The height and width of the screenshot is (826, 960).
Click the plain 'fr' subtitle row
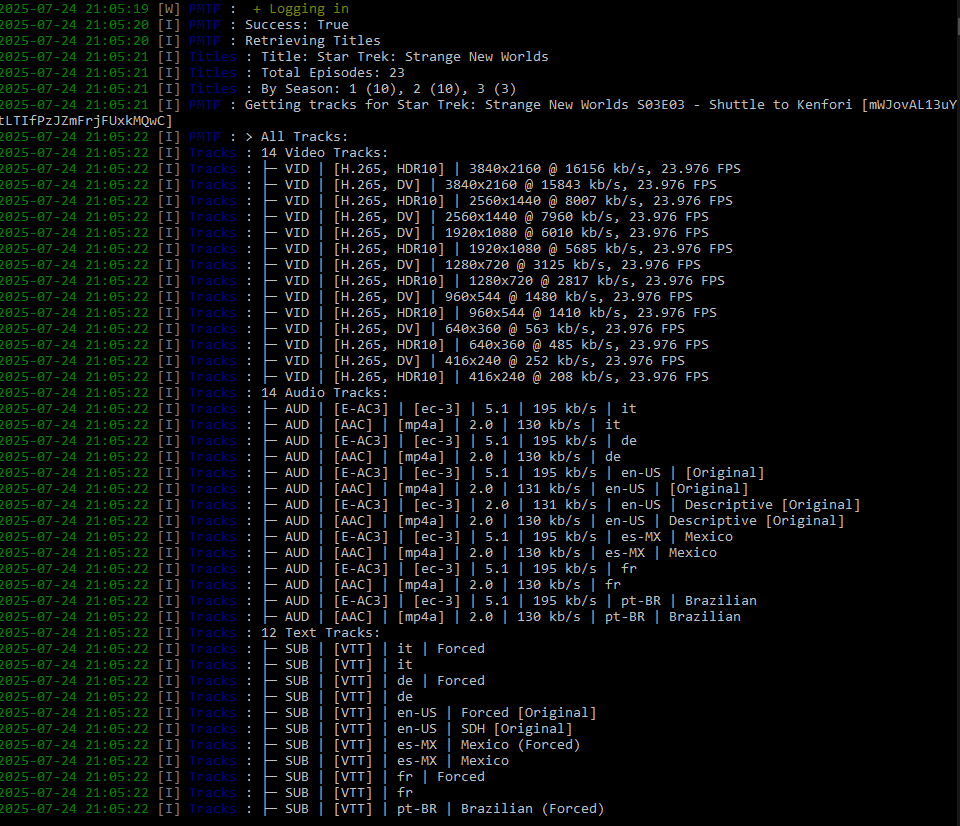337,792
